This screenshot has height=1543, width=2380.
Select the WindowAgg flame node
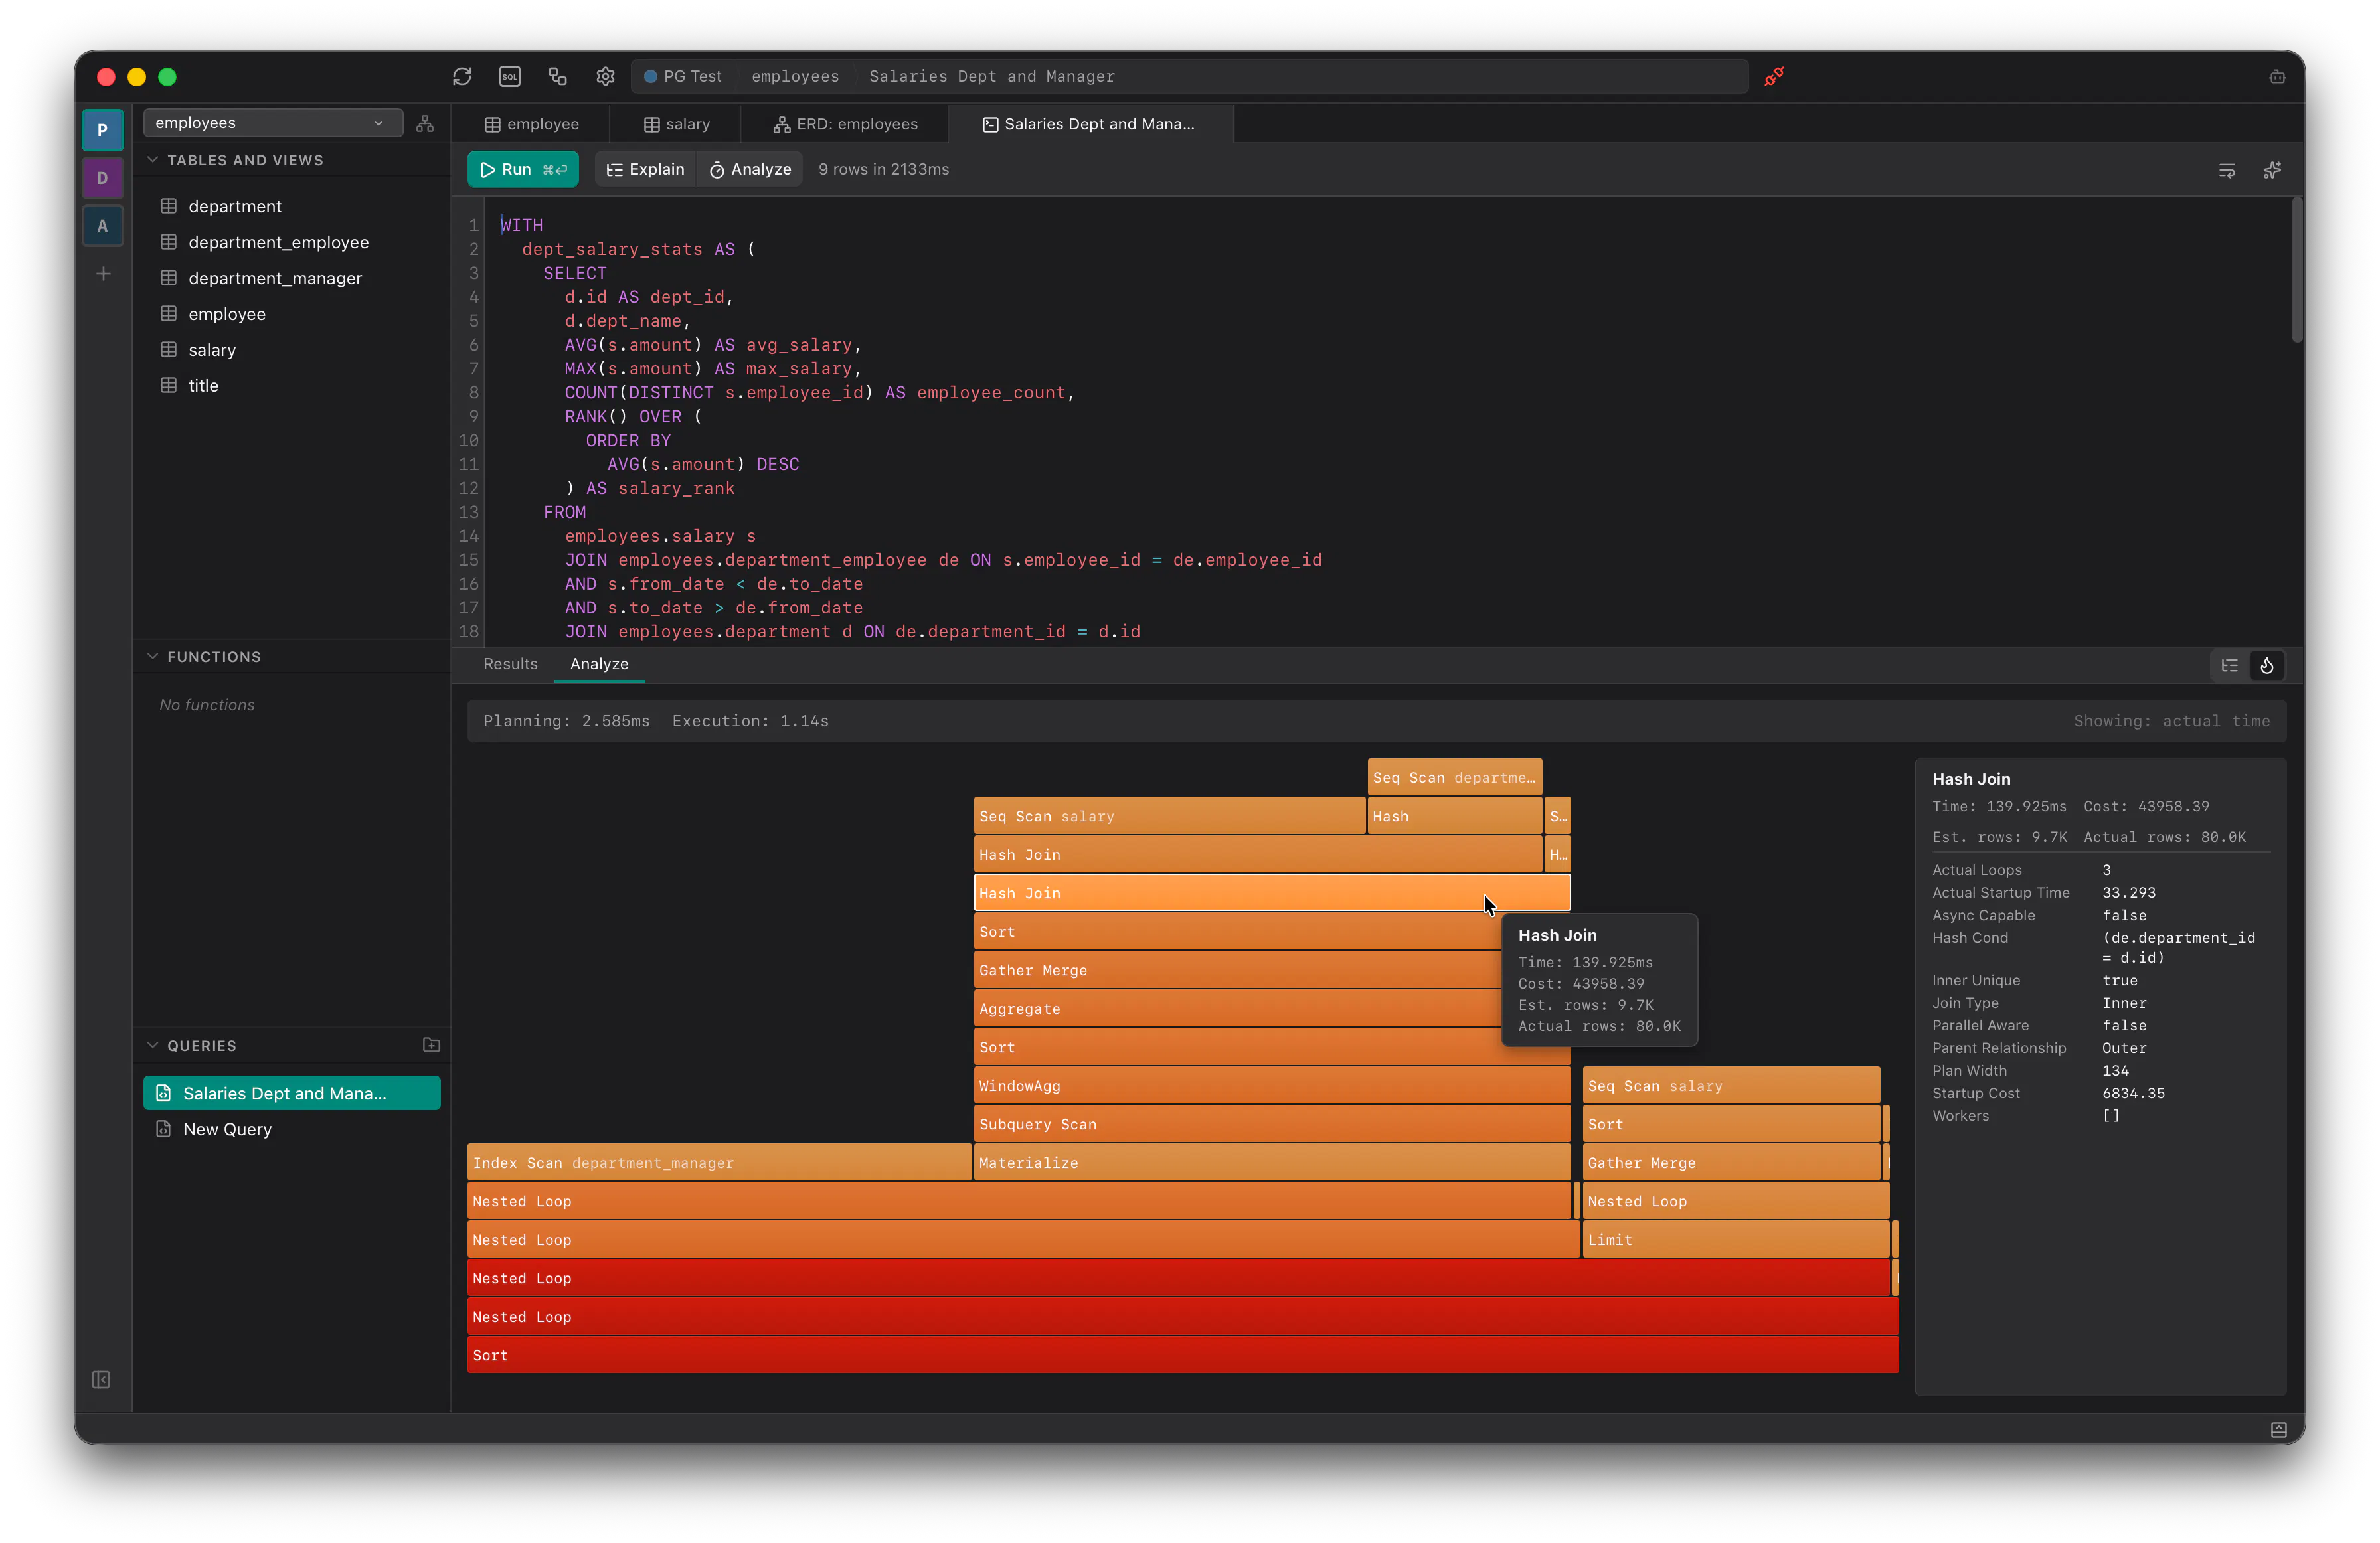click(x=1272, y=1086)
